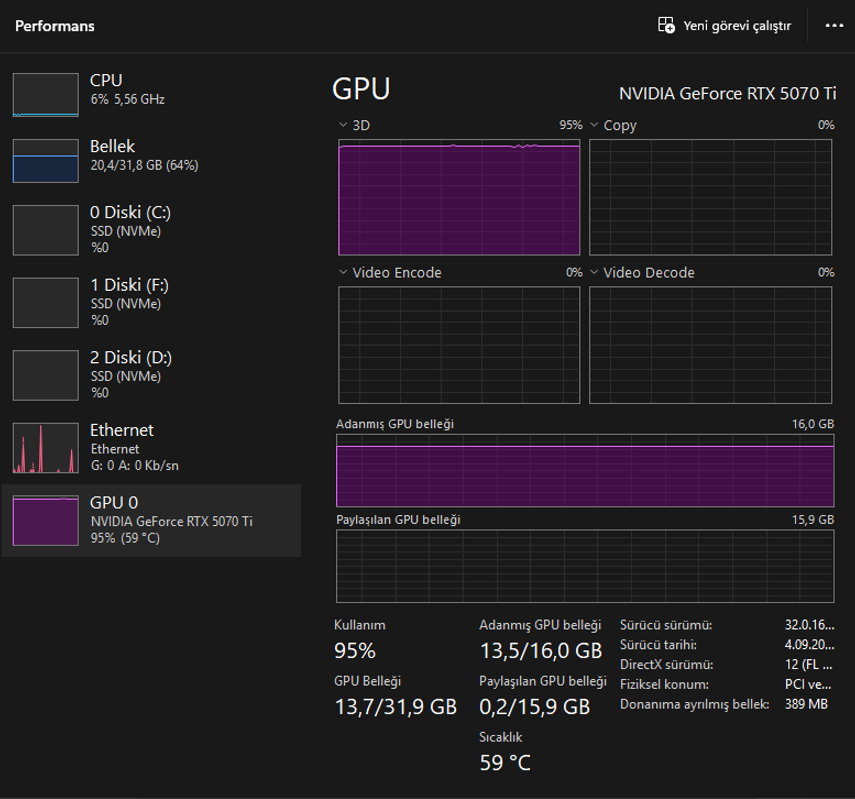Open the Video Decode graph dropdown
855x799 pixels.
coord(594,272)
